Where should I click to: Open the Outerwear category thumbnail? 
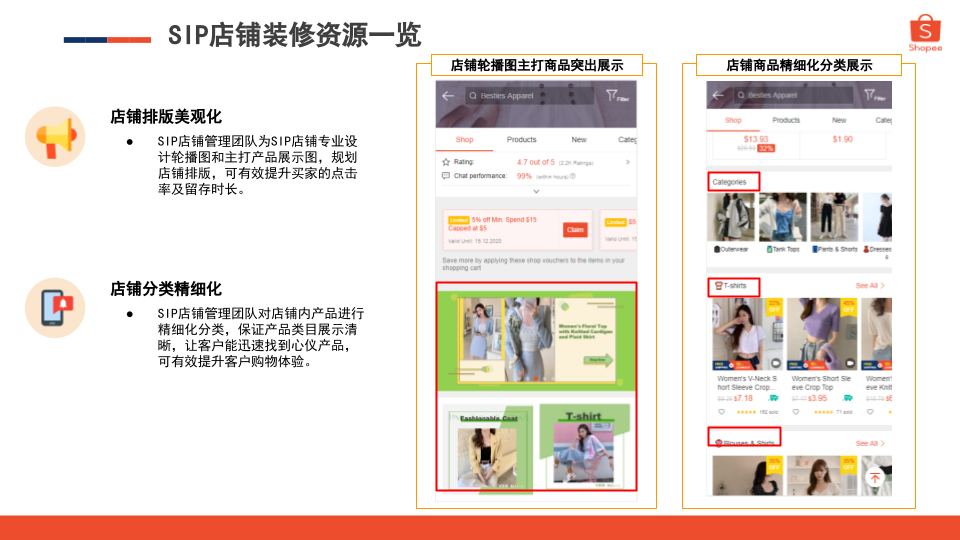(730, 222)
